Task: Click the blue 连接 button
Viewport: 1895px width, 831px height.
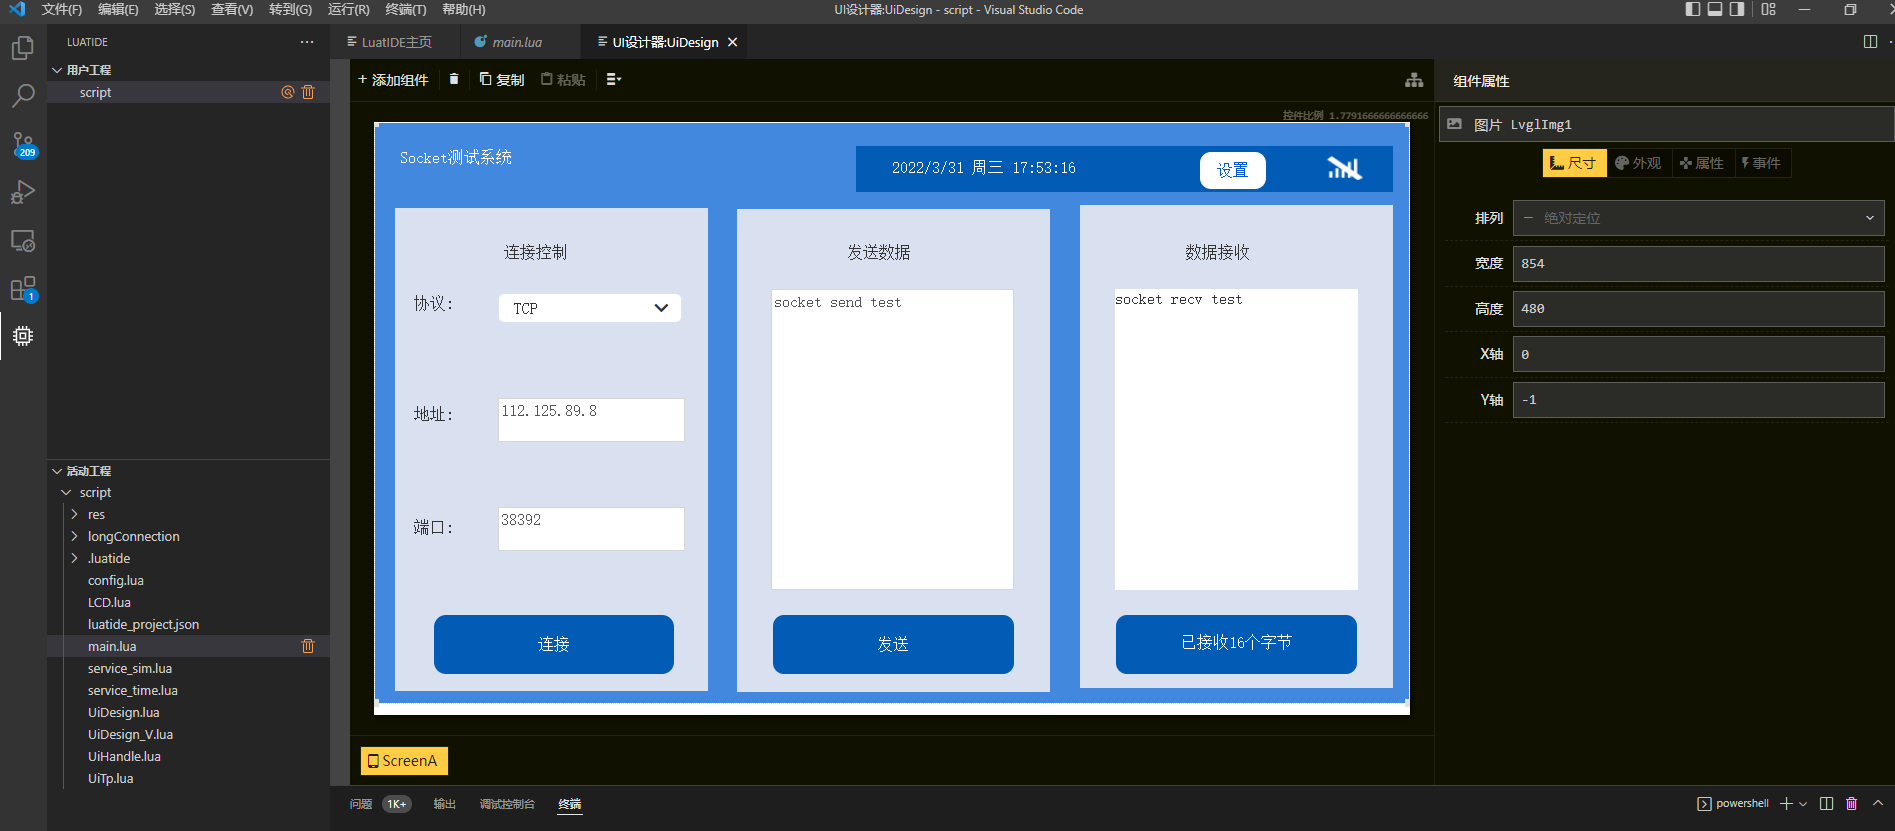Action: click(553, 644)
